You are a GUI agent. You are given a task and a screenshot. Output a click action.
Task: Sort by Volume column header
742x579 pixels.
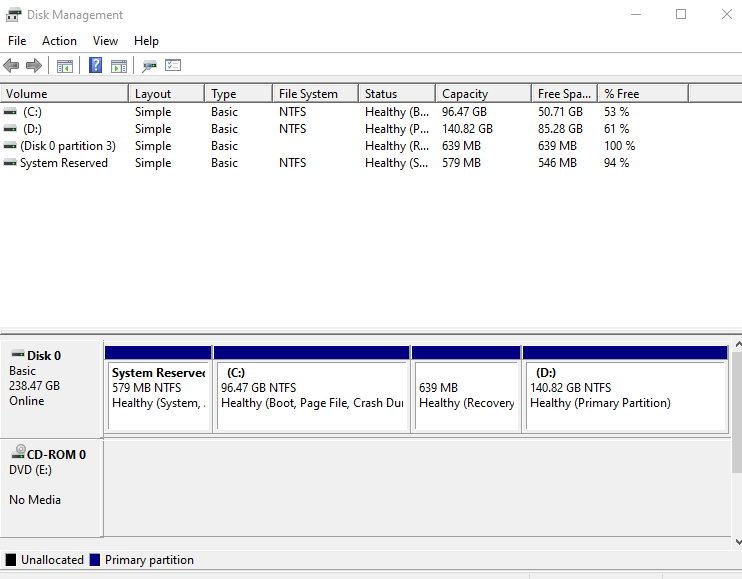[64, 94]
